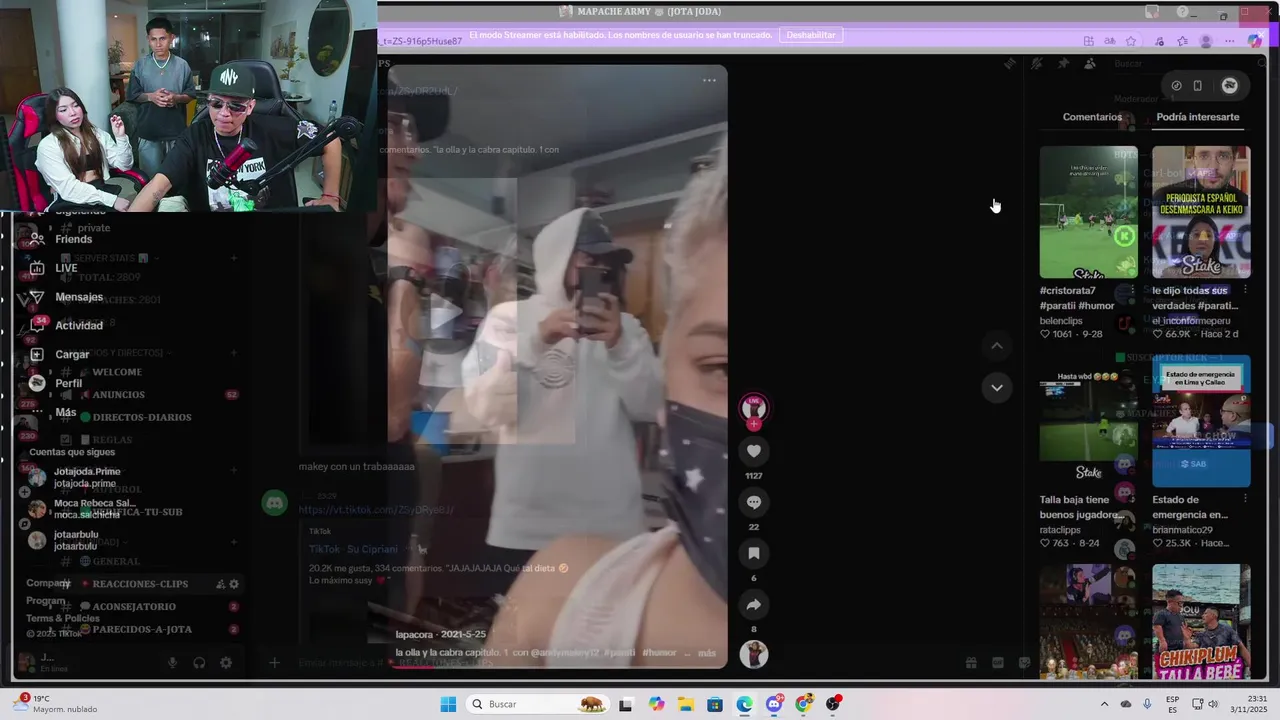Screen dimensions: 1280x720
Task: Expand system tray hidden icons chevron
Action: click(1104, 704)
